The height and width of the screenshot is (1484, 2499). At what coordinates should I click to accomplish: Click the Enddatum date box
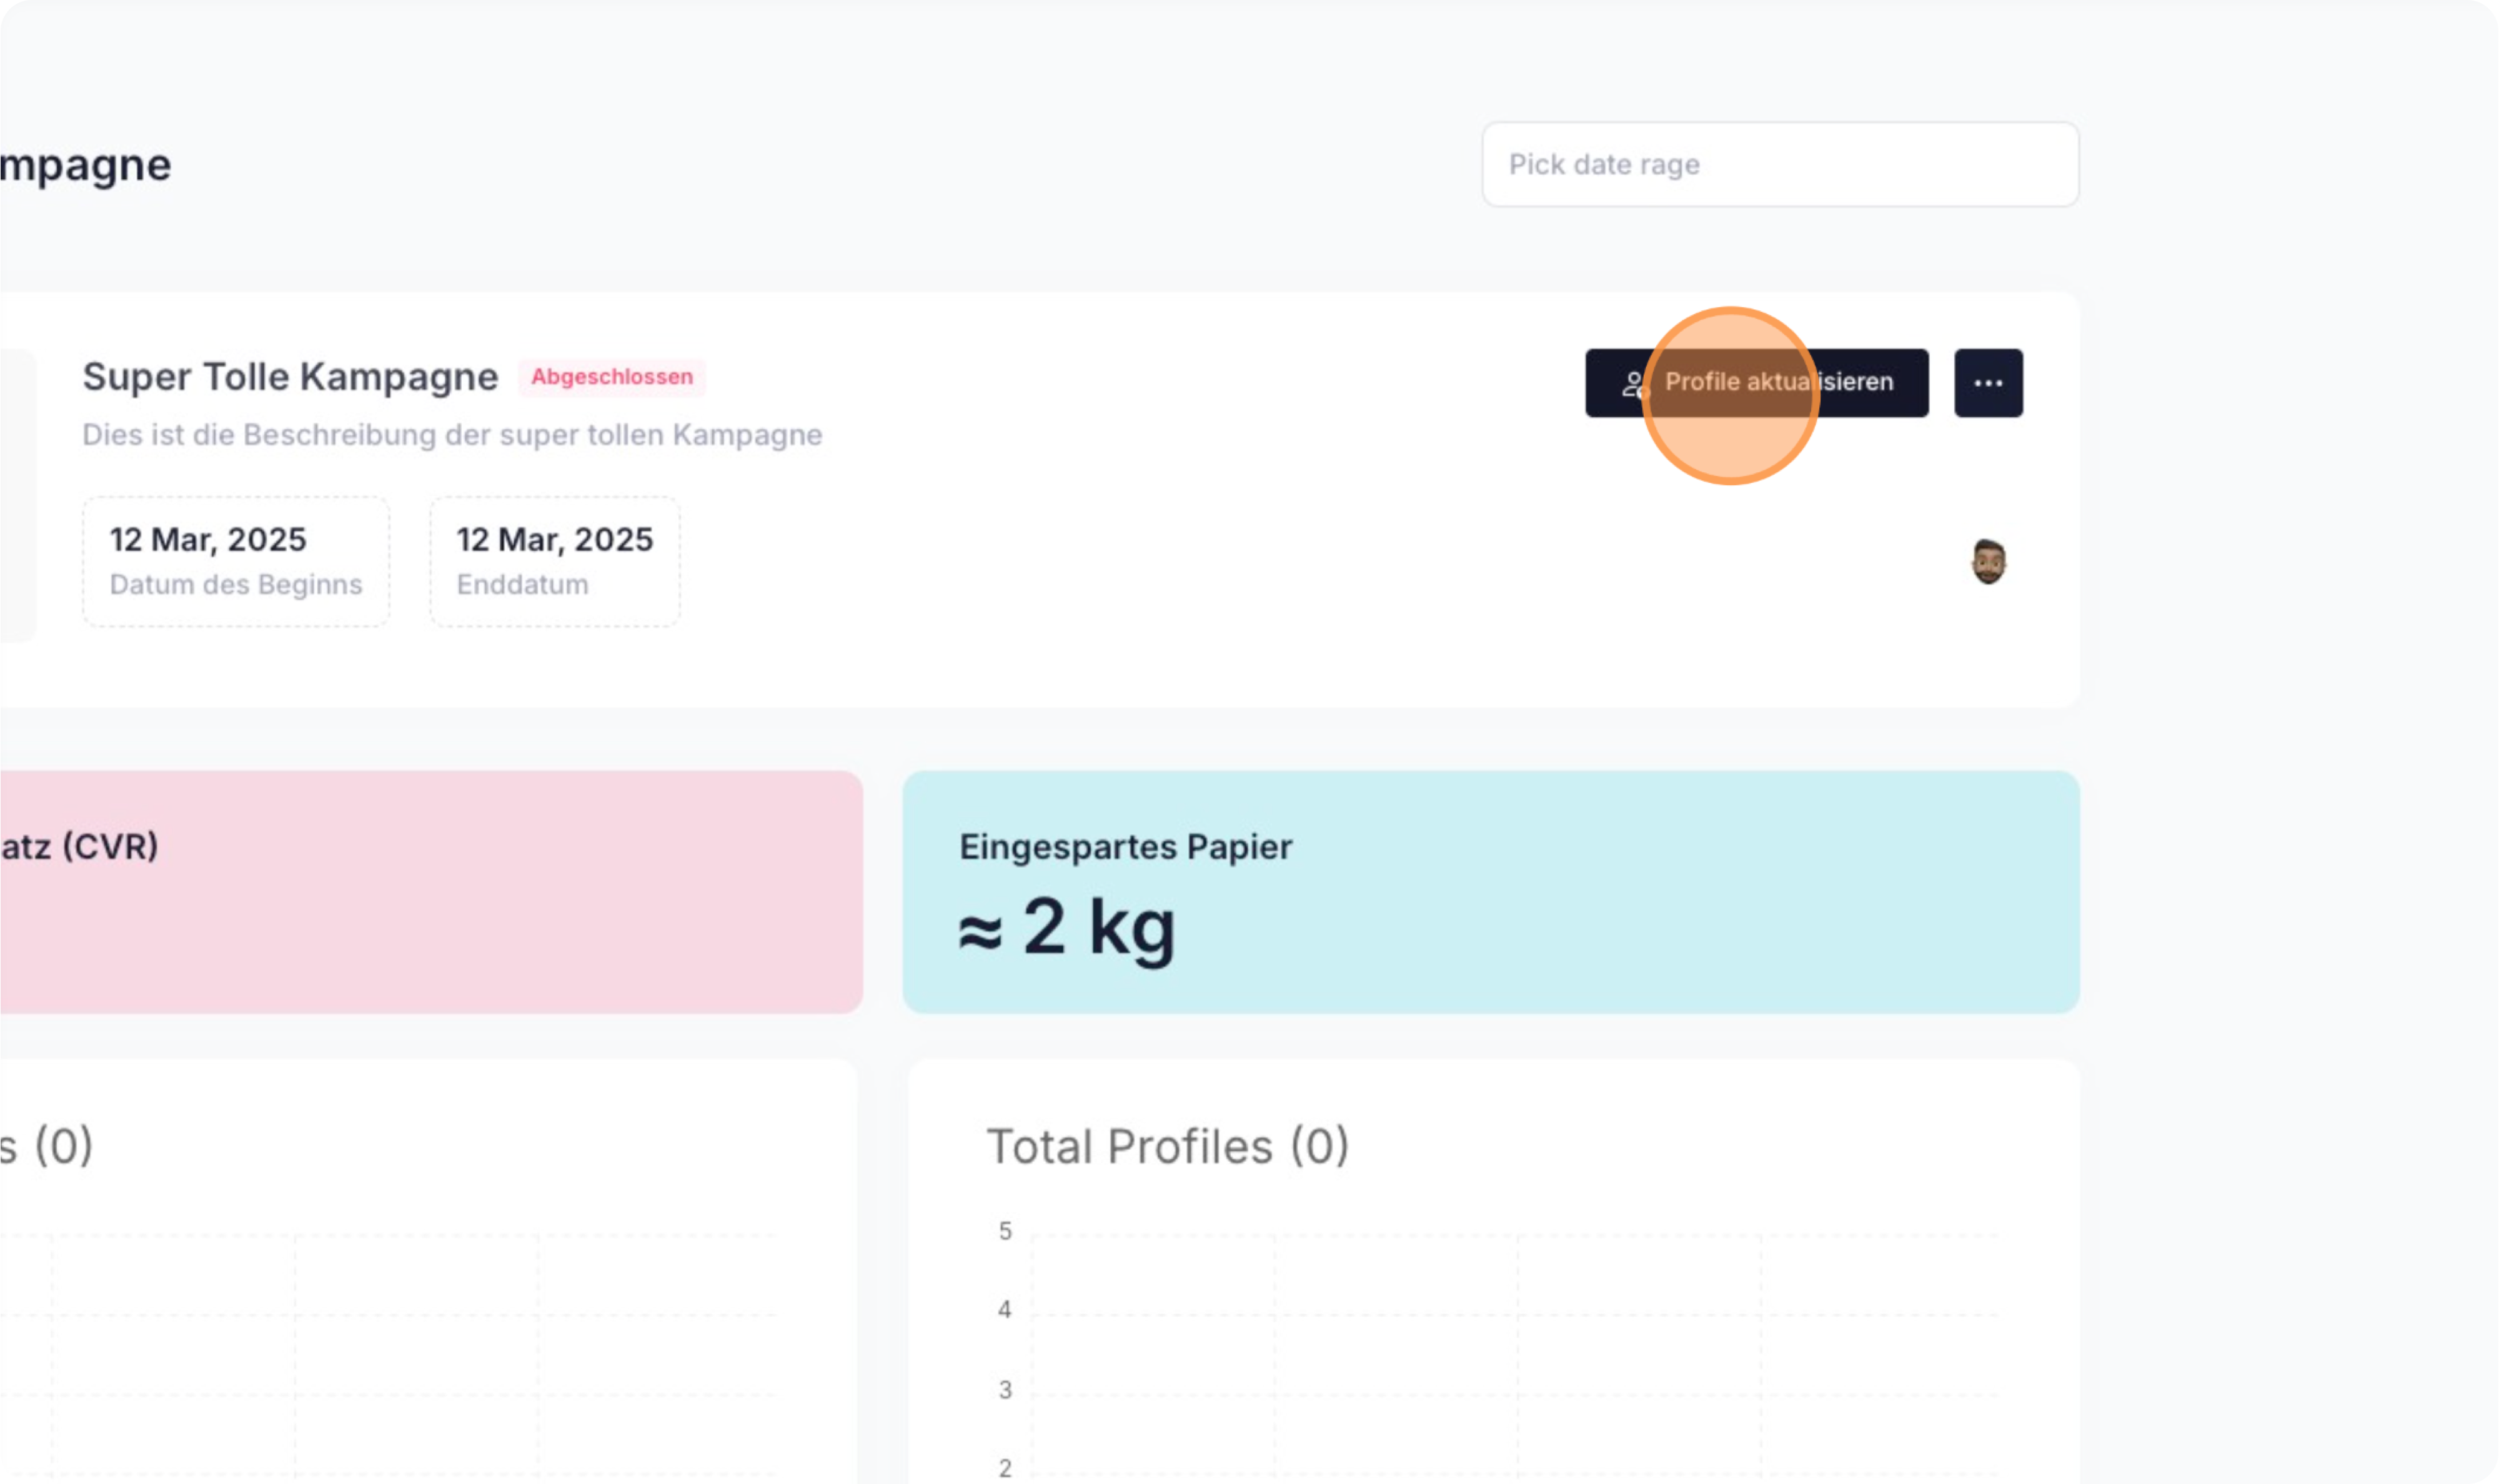[555, 561]
